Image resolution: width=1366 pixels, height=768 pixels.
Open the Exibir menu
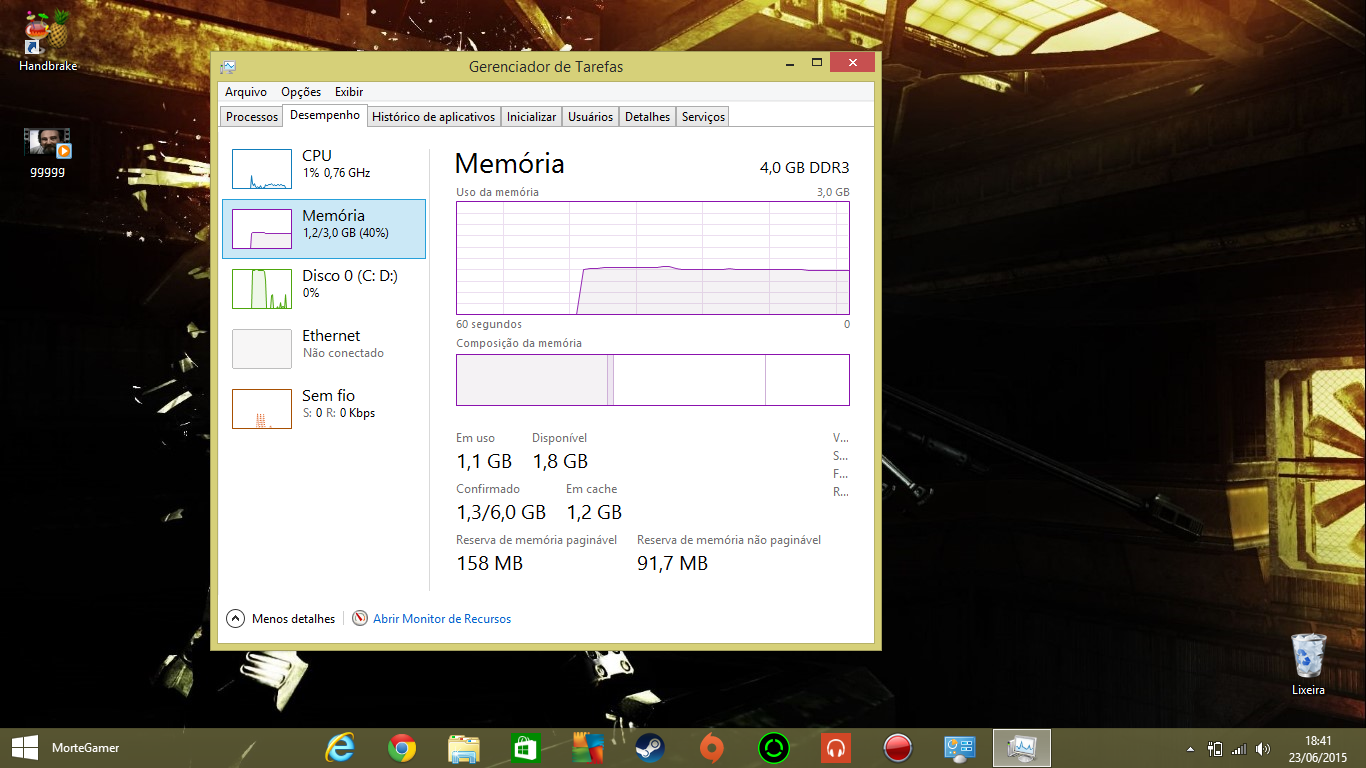tap(349, 91)
